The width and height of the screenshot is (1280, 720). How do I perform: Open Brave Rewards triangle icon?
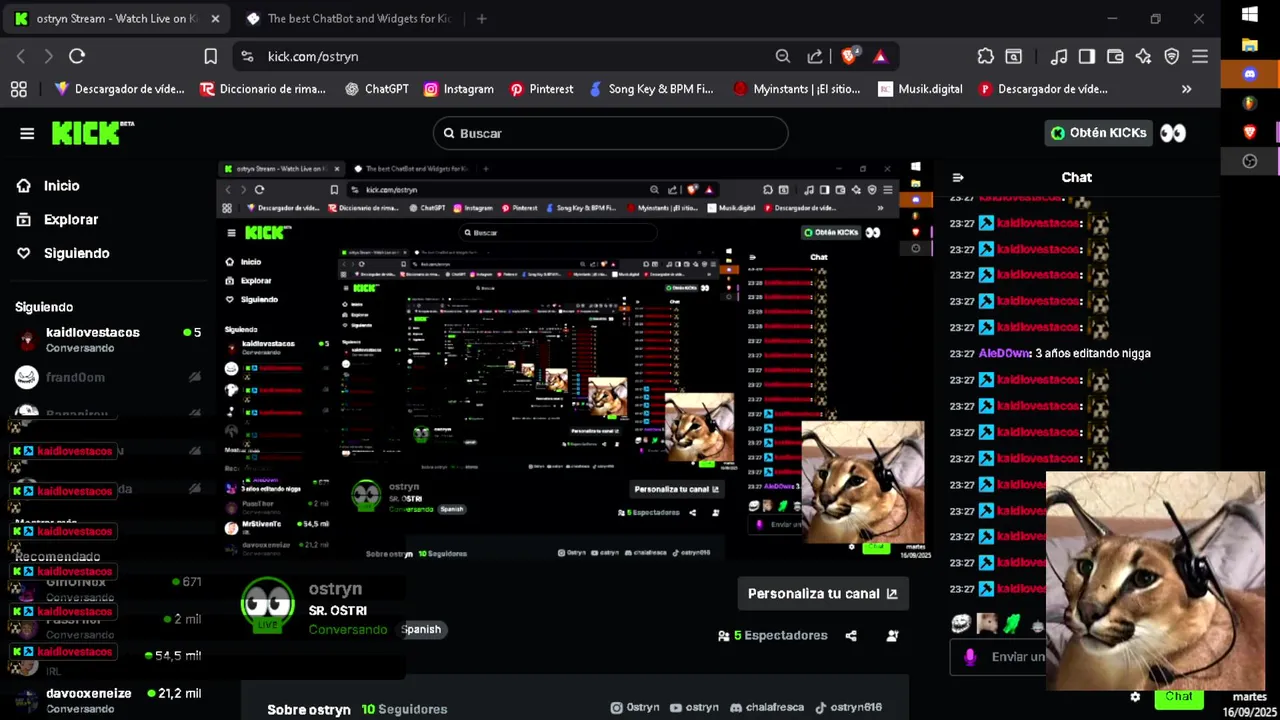[880, 57]
